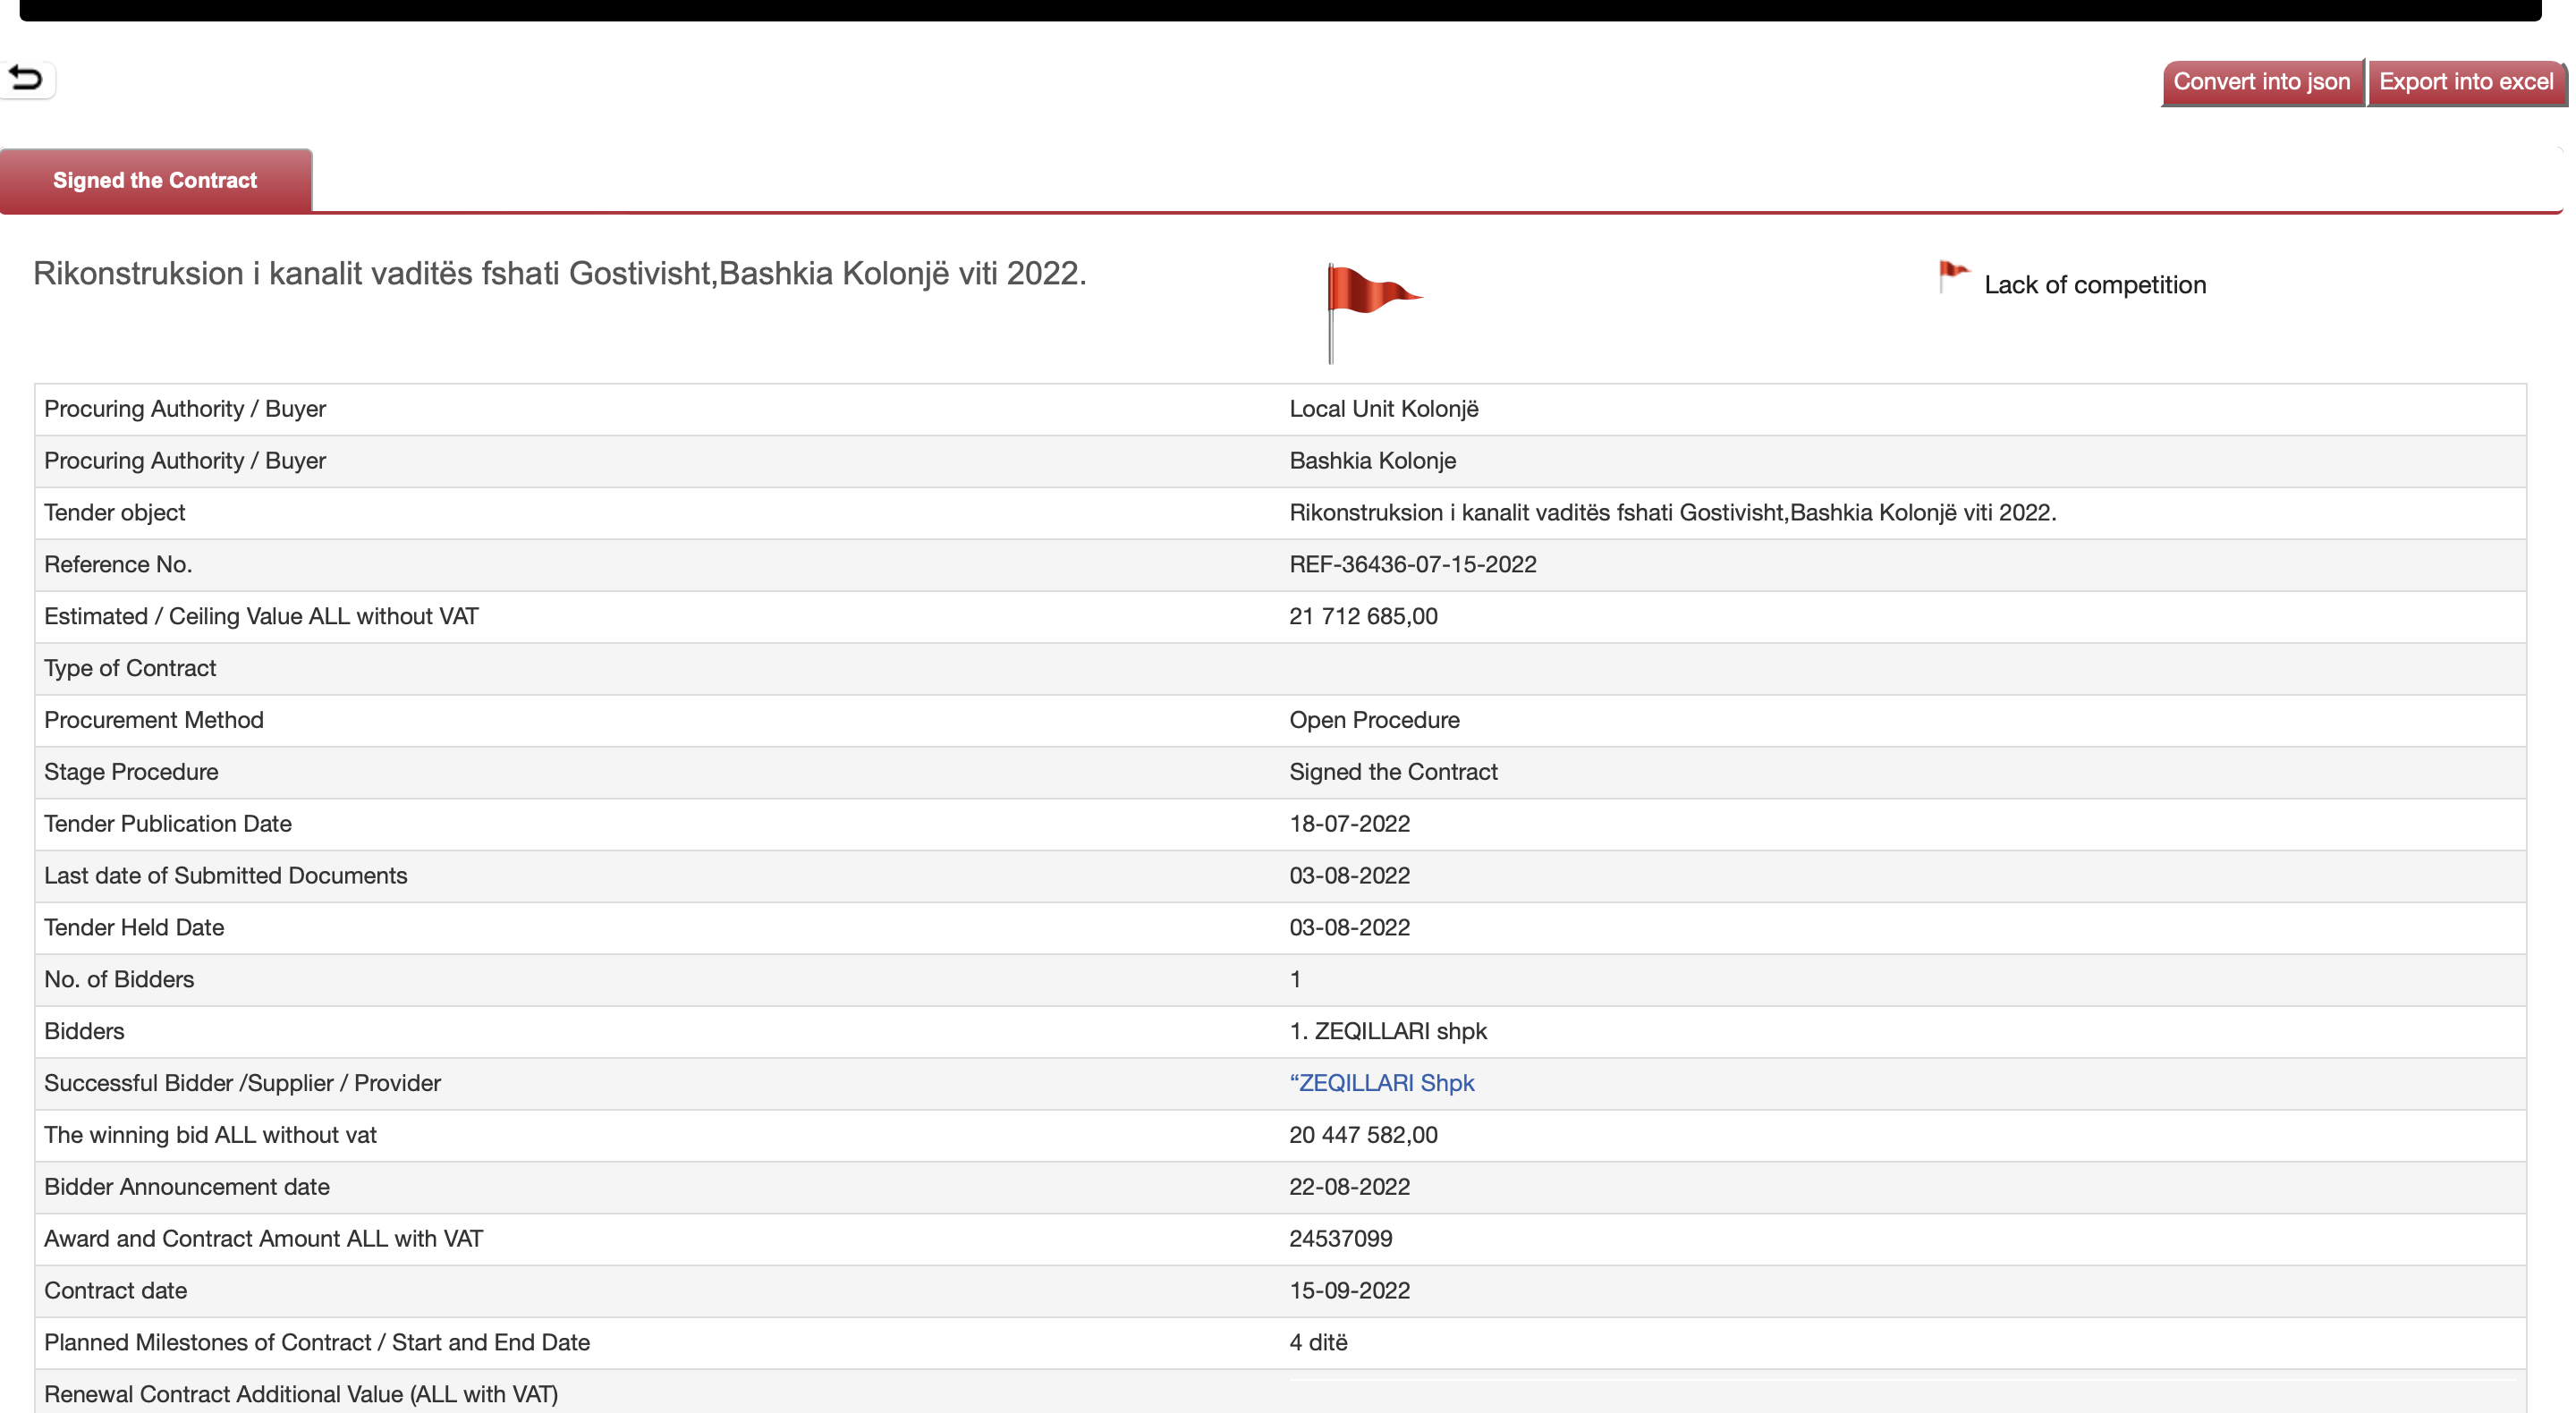Click the 4 ditë milestone value
2576x1413 pixels.
[x=1318, y=1343]
